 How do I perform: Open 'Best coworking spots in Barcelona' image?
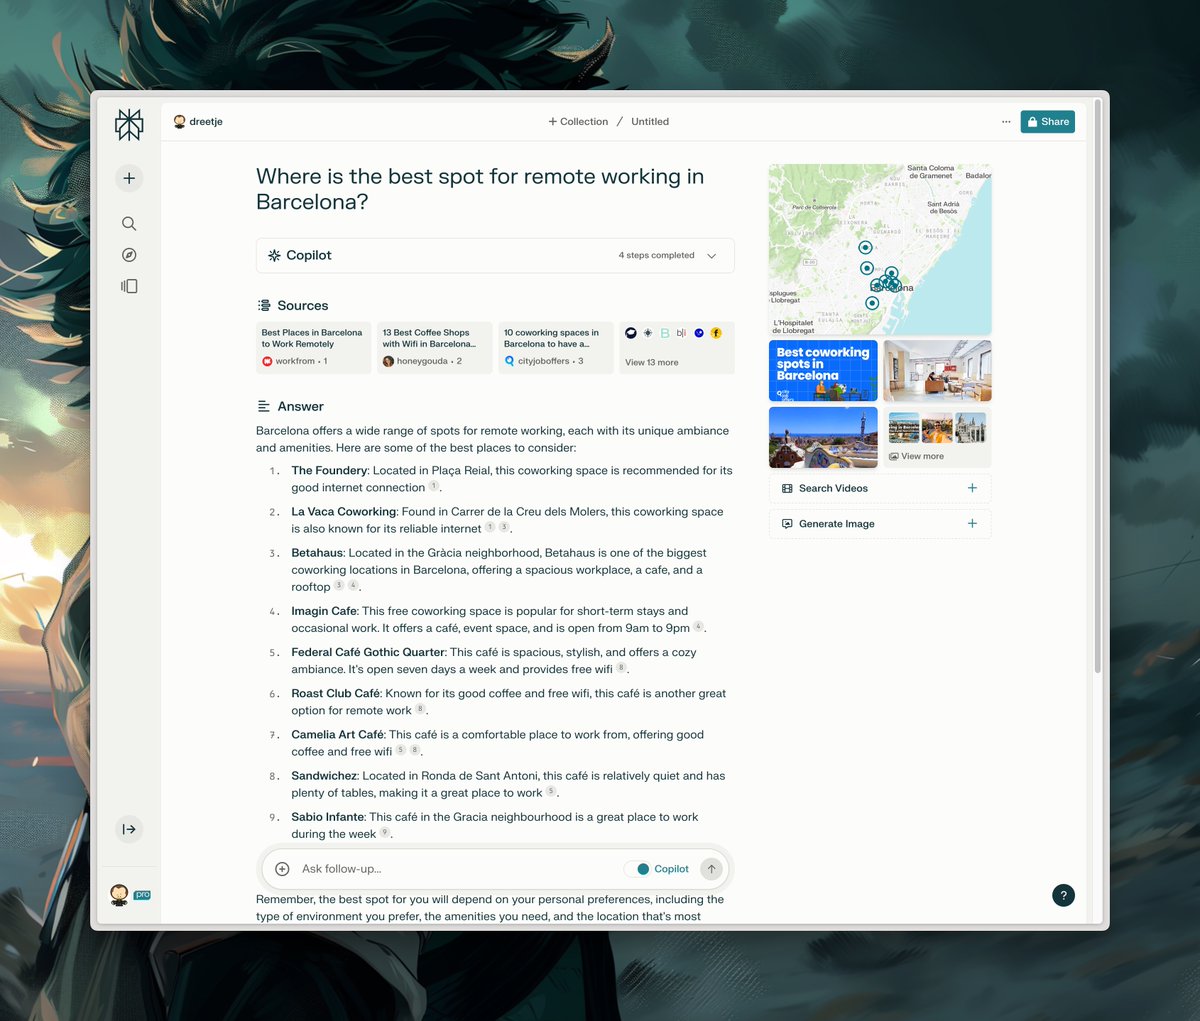823,370
